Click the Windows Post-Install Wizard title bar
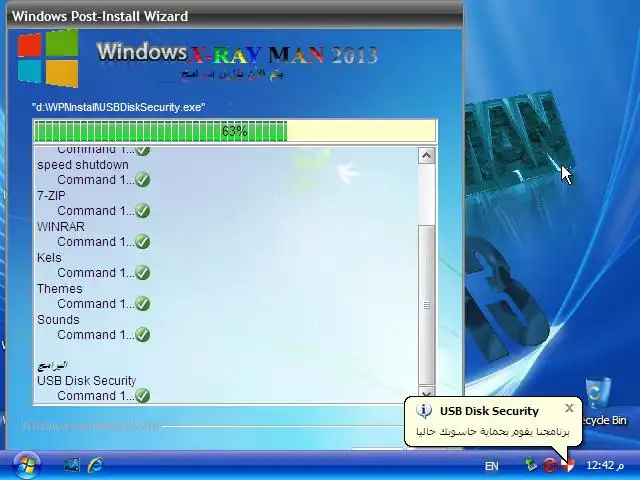Viewport: 640px width, 480px height. pos(235,16)
